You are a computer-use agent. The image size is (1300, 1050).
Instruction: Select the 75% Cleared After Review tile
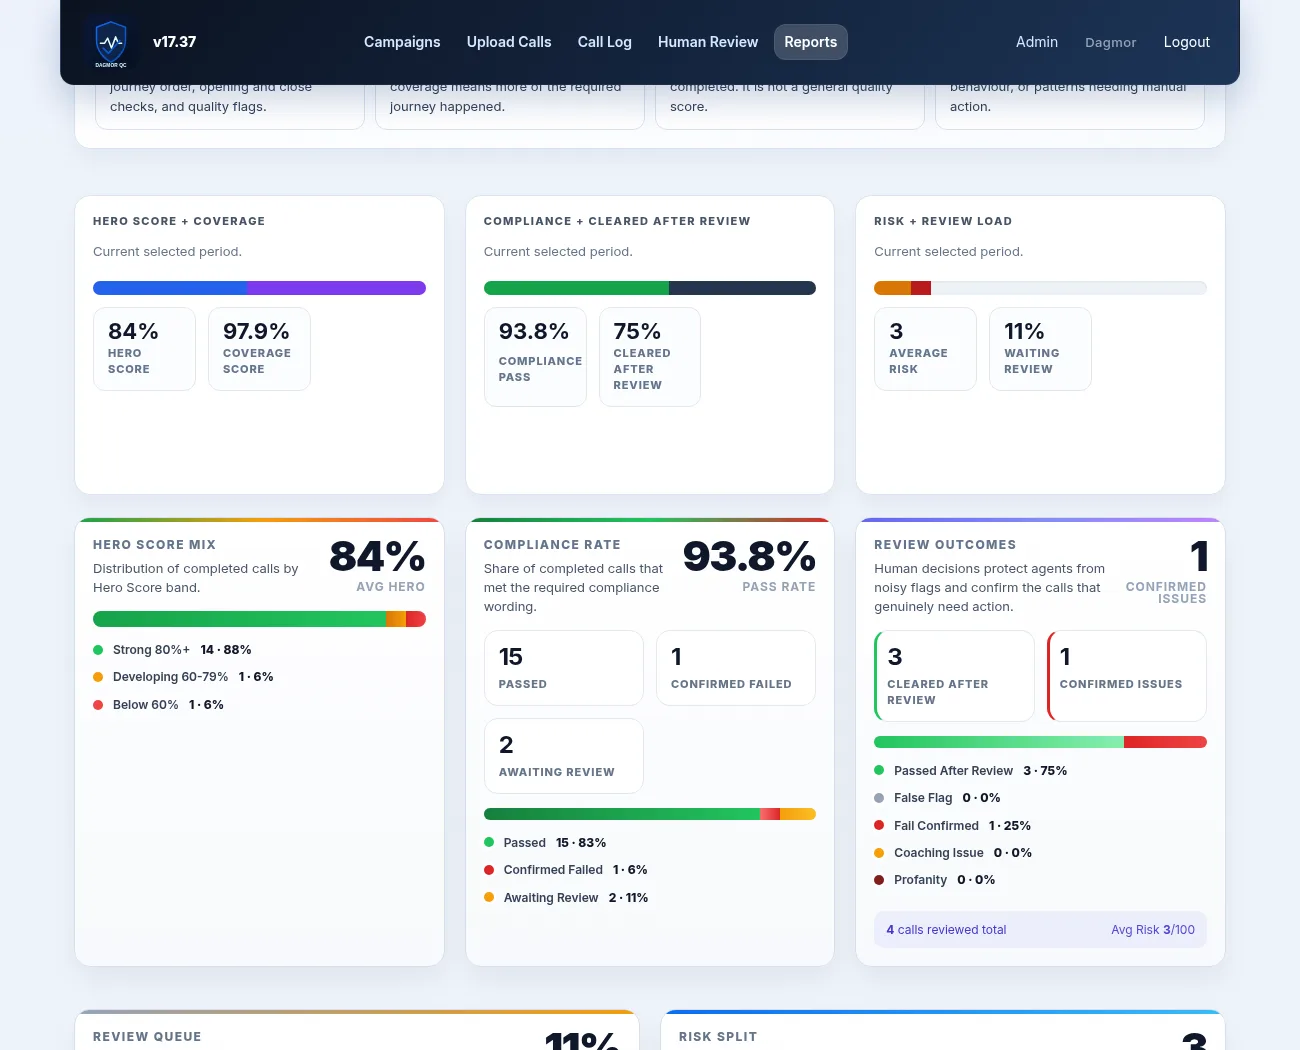tap(650, 357)
